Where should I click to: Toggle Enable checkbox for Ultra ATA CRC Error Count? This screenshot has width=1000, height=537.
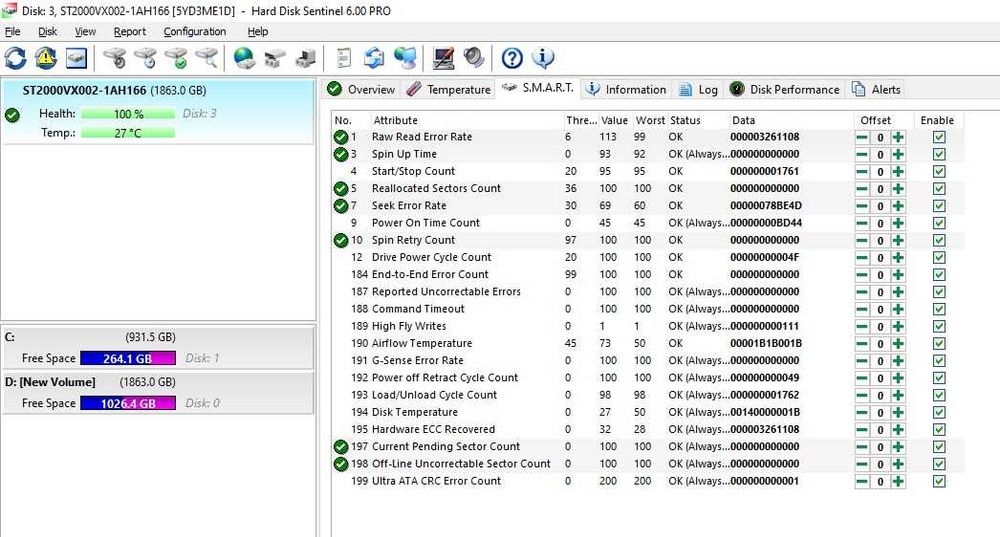coord(939,482)
